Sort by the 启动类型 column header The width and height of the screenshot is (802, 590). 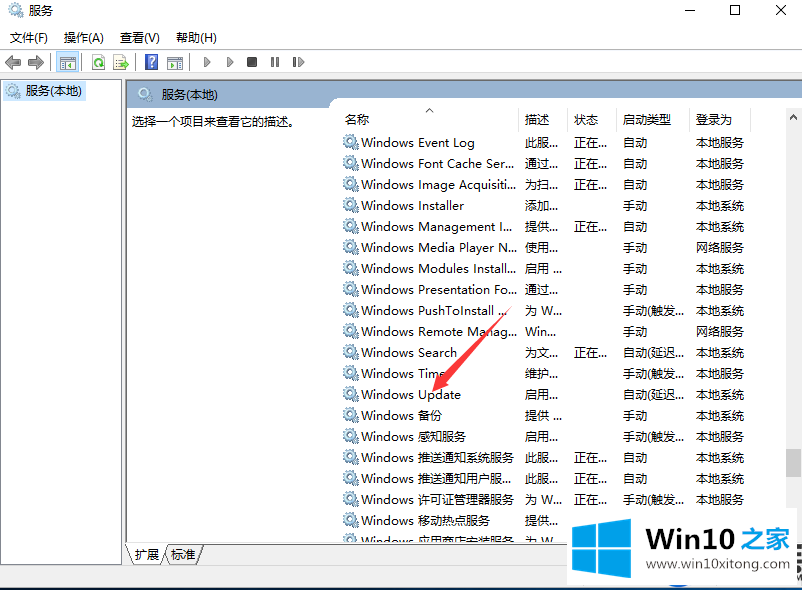[647, 120]
